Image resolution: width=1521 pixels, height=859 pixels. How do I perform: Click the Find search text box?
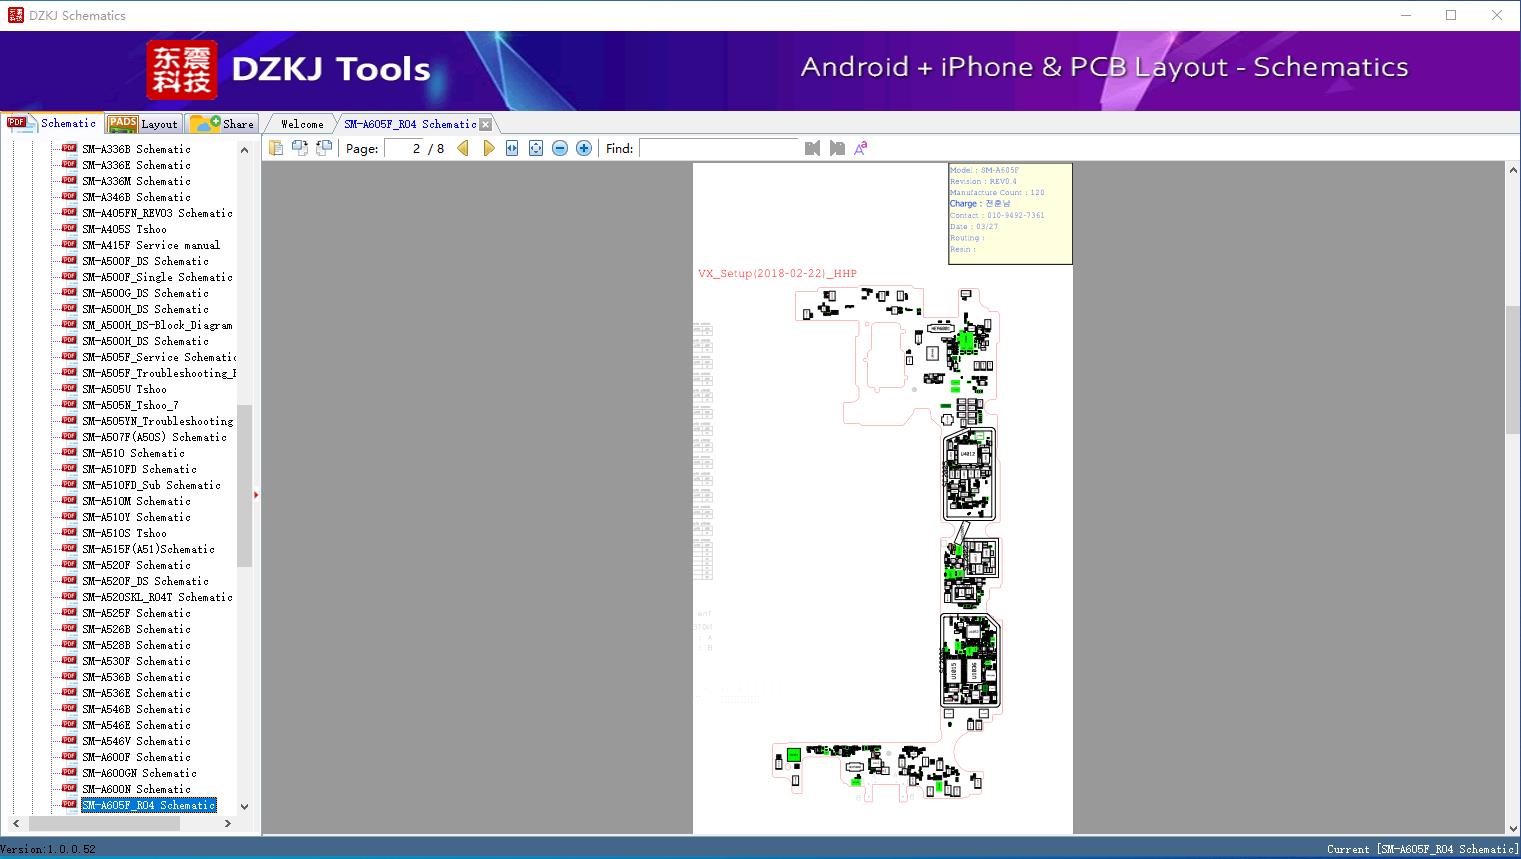tap(719, 148)
